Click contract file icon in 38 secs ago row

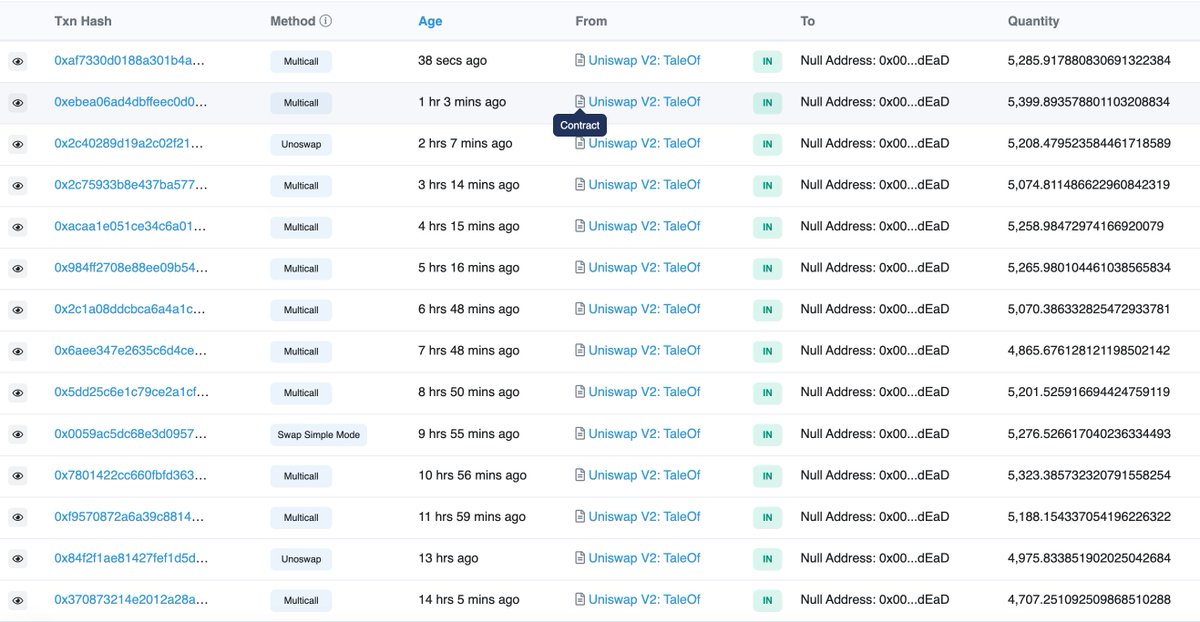tap(580, 61)
